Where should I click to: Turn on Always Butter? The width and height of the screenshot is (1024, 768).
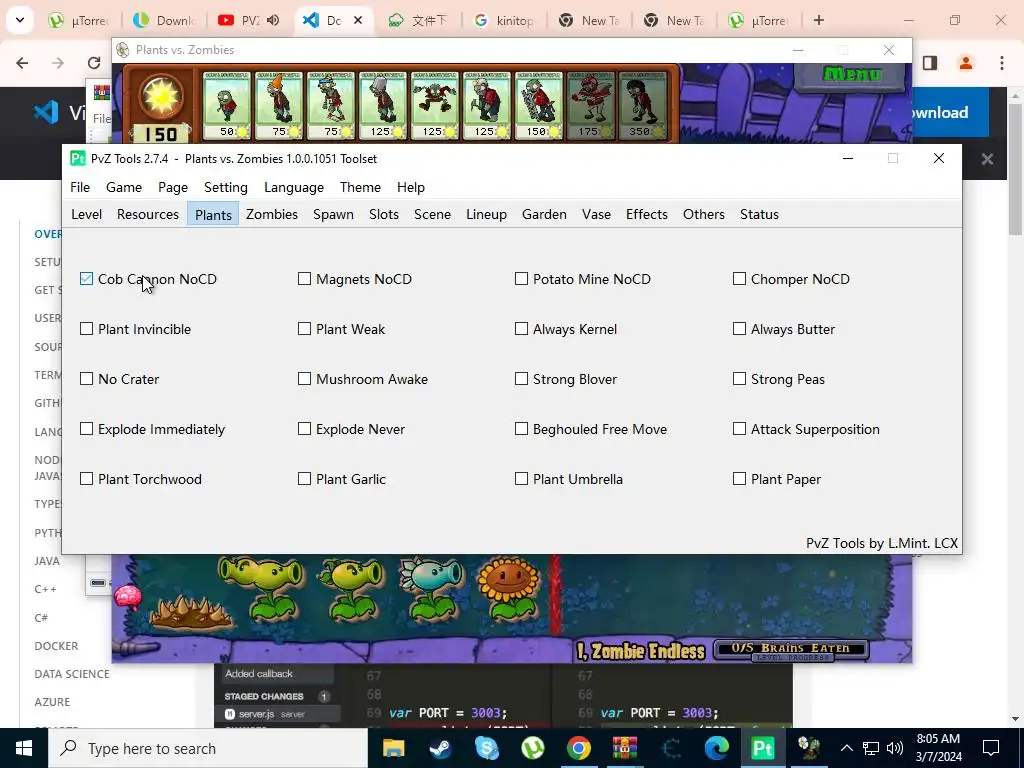[x=739, y=329]
